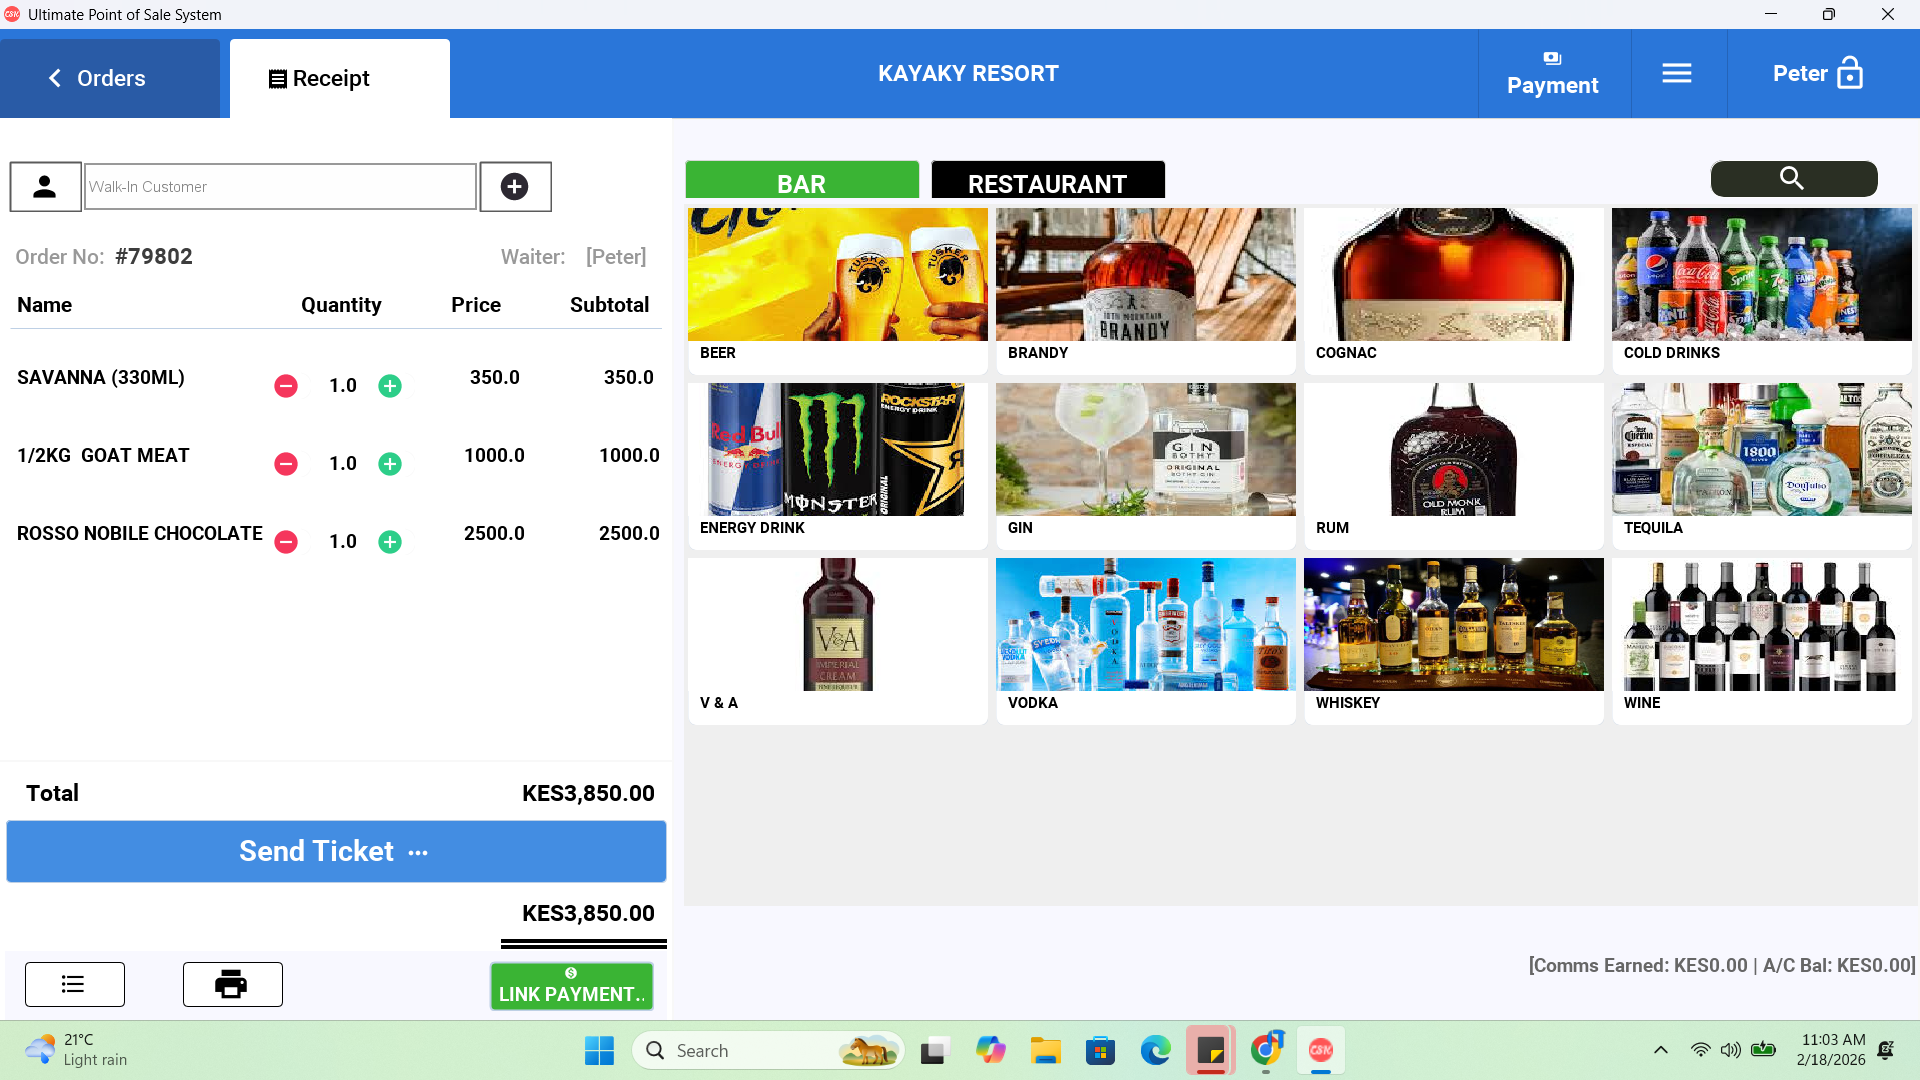Image resolution: width=1920 pixels, height=1080 pixels.
Task: Lock session using Peter padlock icon
Action: point(1849,74)
